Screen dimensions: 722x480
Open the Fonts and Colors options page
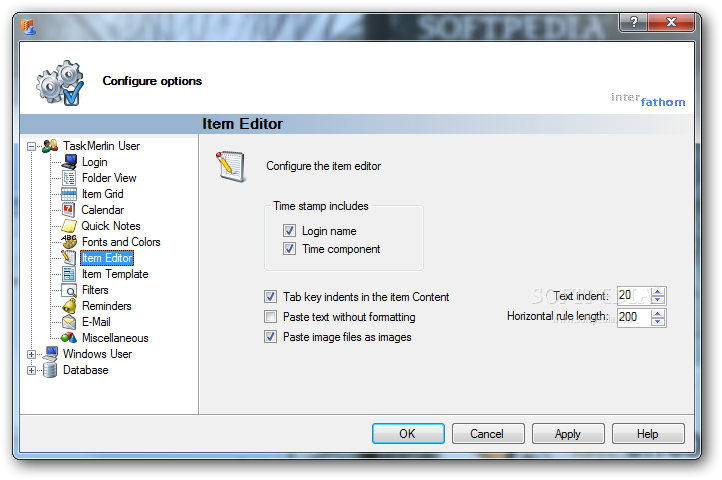pyautogui.click(x=121, y=242)
